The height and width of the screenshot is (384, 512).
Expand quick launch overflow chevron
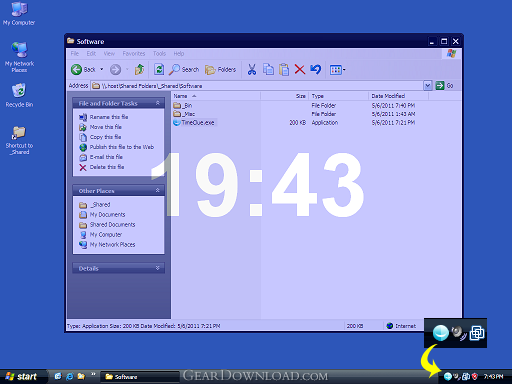[93, 374]
